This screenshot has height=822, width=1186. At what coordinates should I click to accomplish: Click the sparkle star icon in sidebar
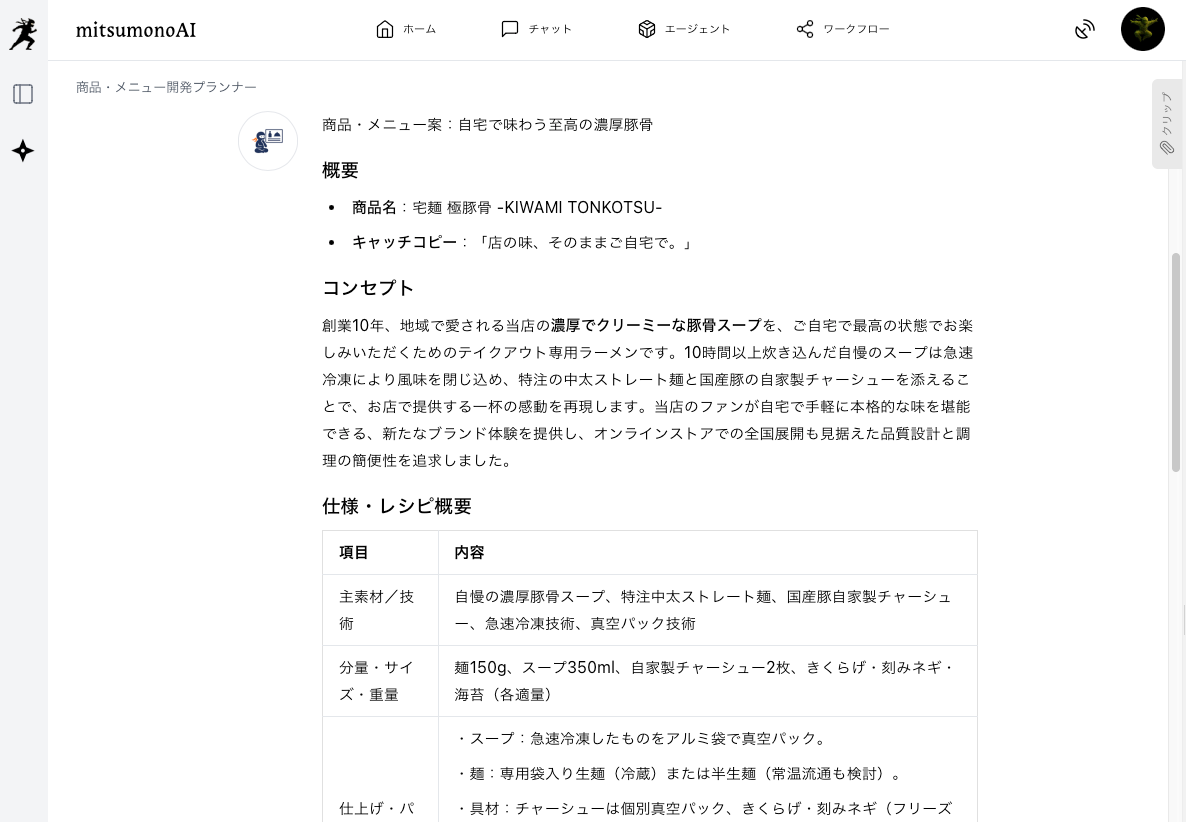[x=23, y=151]
